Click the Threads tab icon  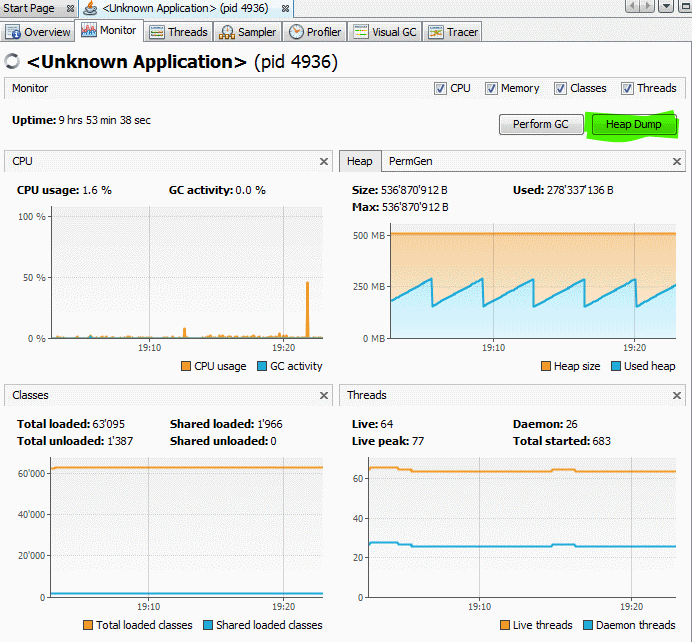click(x=157, y=32)
